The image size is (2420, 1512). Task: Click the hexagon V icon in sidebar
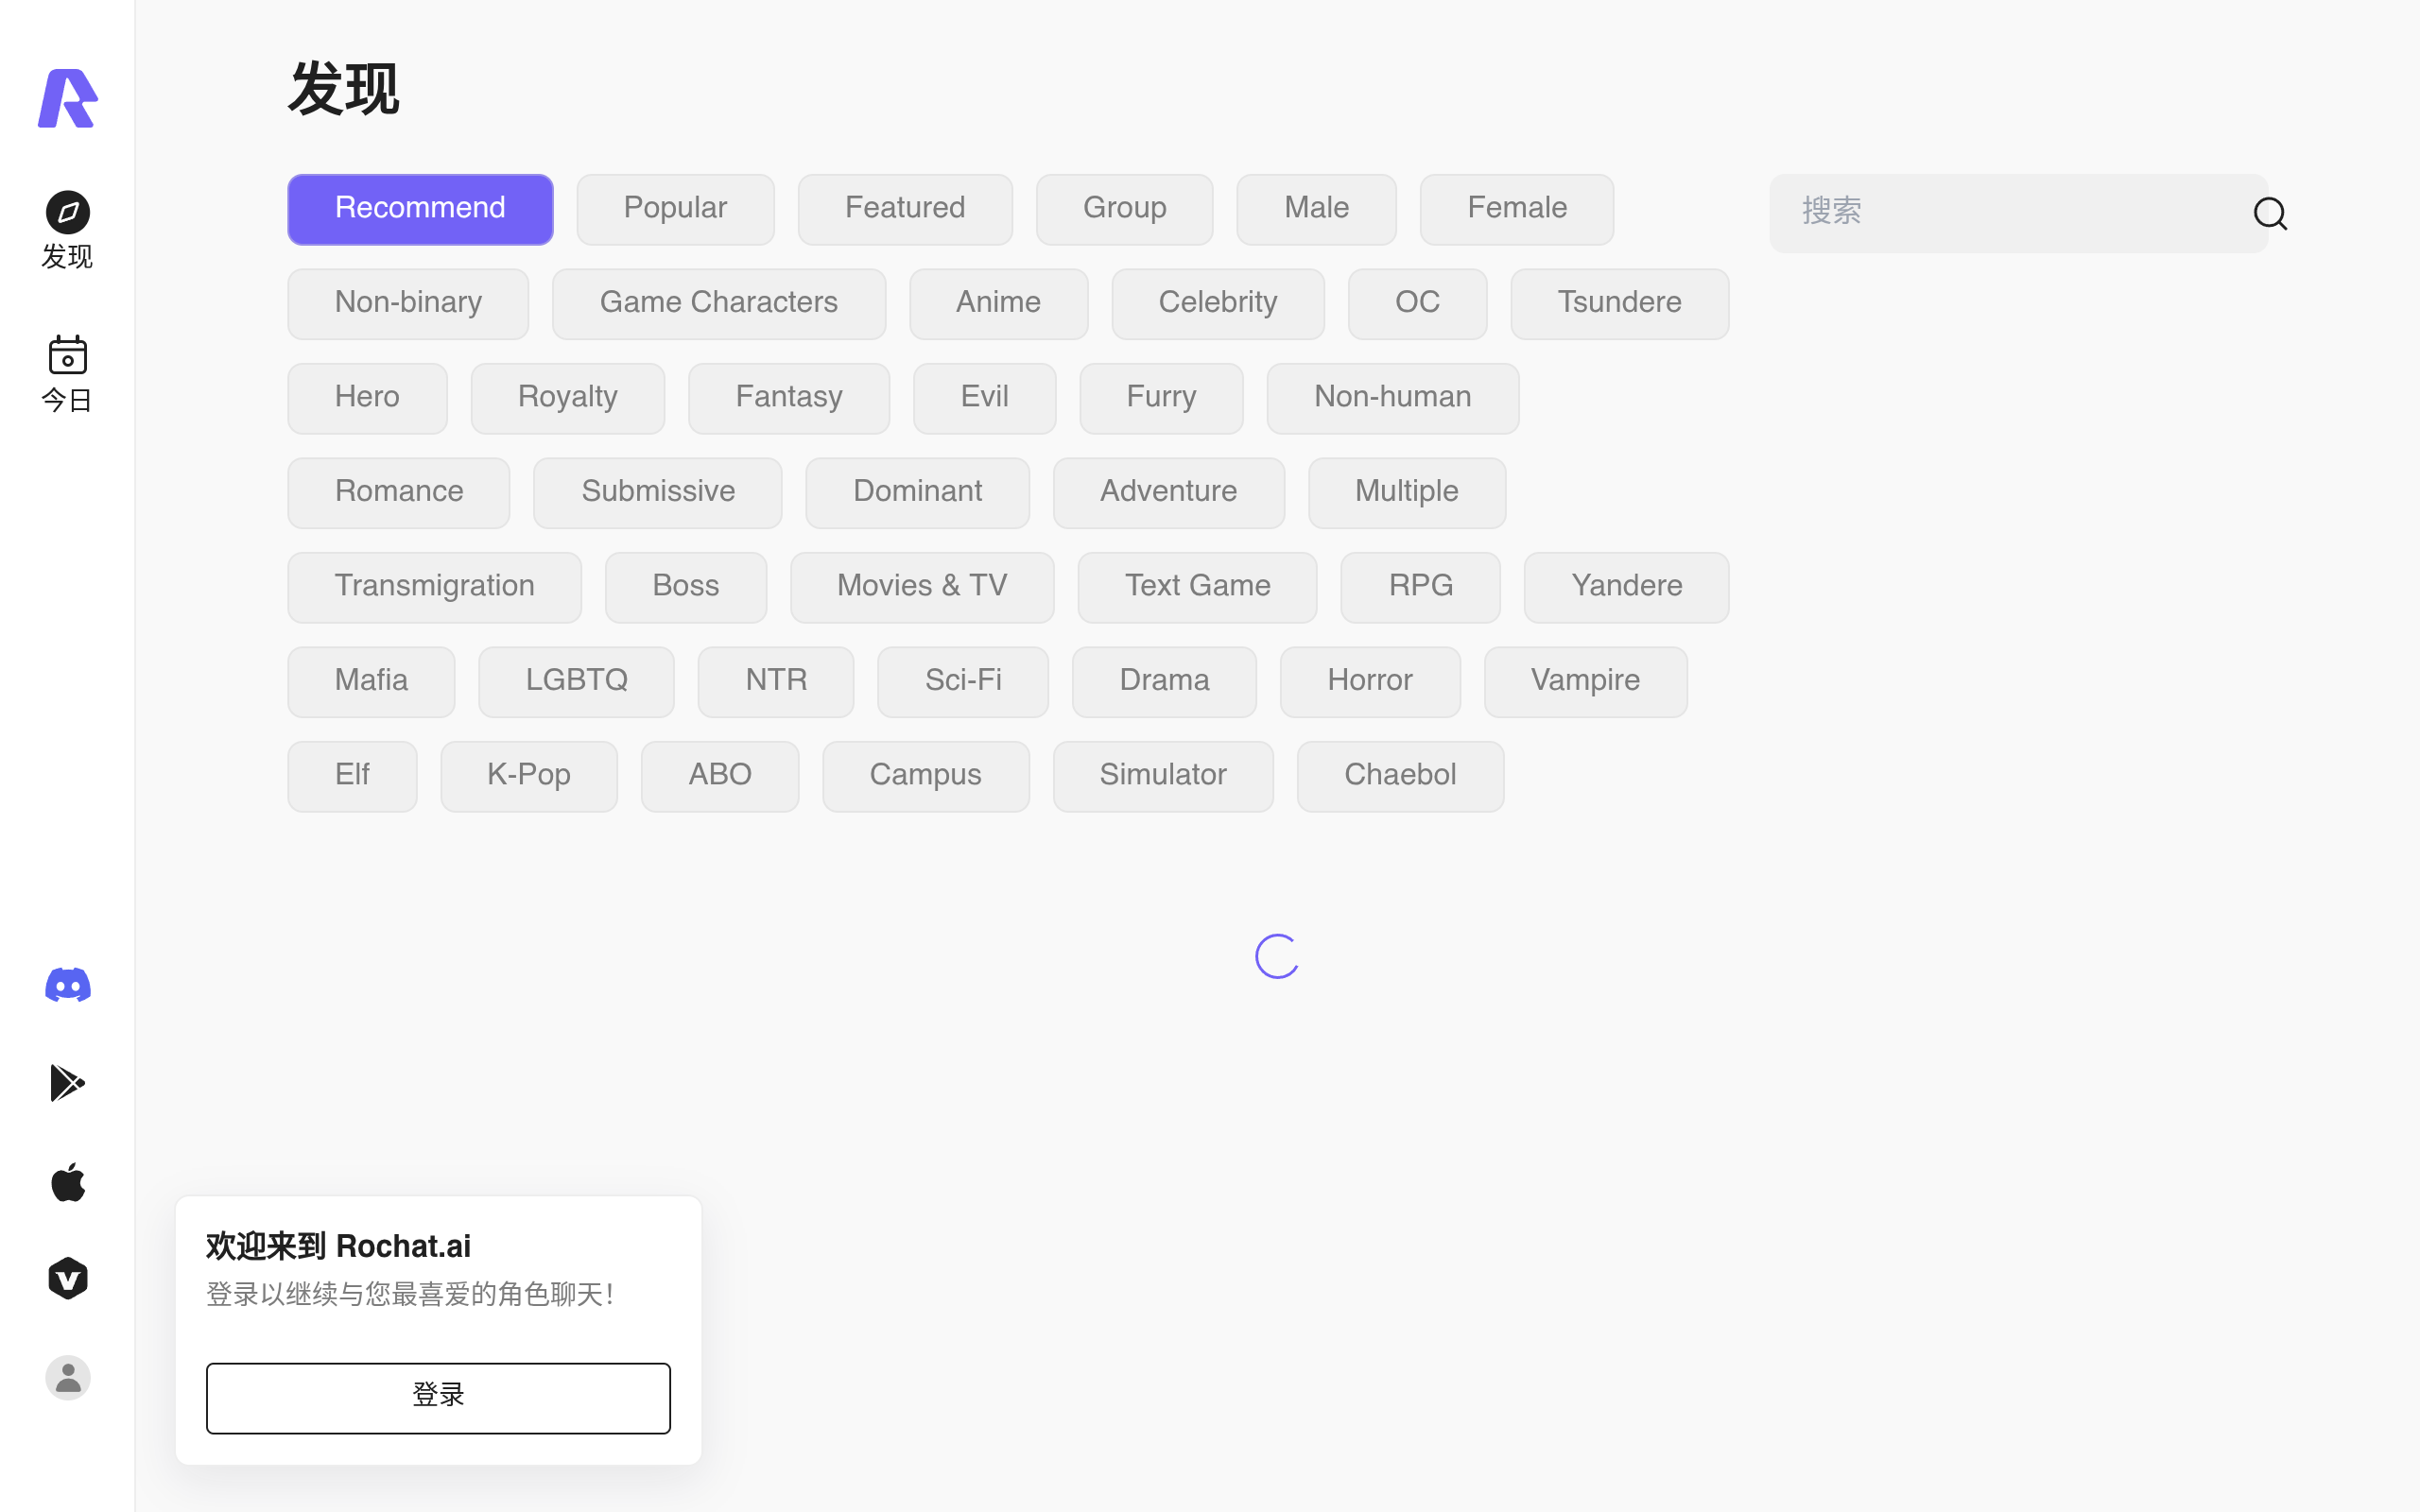[x=68, y=1278]
